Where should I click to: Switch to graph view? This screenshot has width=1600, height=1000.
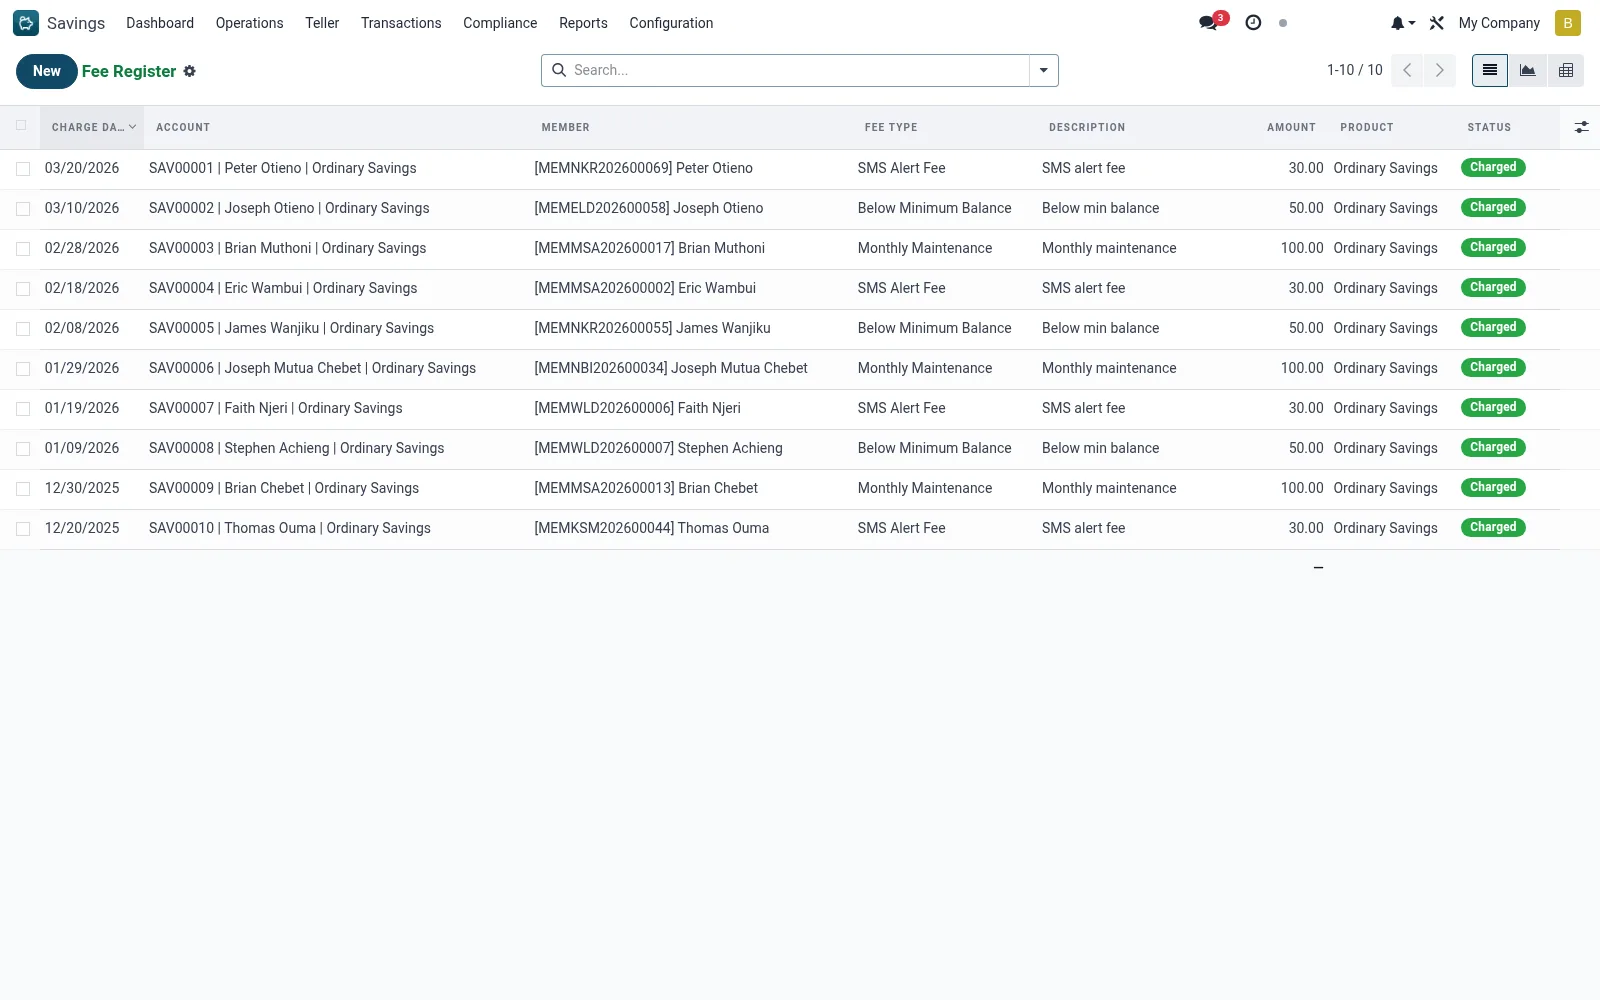(1528, 70)
